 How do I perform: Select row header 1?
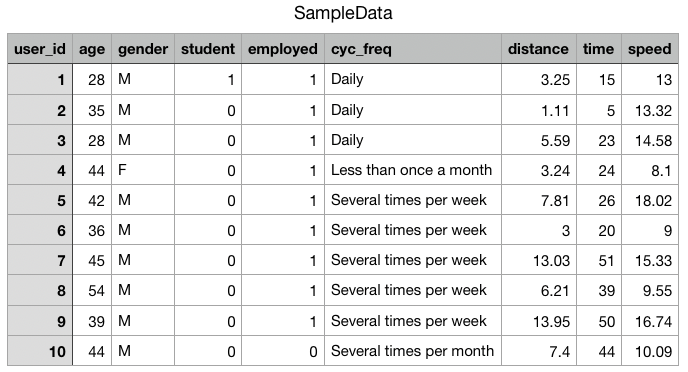(40, 79)
